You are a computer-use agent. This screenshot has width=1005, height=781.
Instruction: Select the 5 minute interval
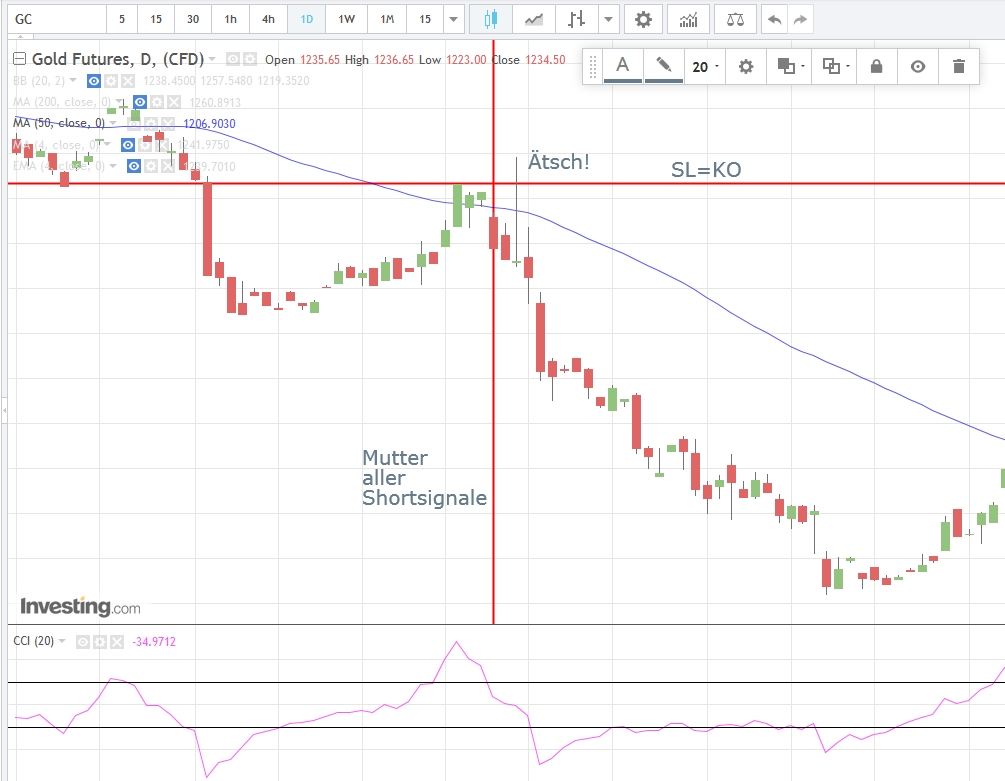tap(122, 19)
